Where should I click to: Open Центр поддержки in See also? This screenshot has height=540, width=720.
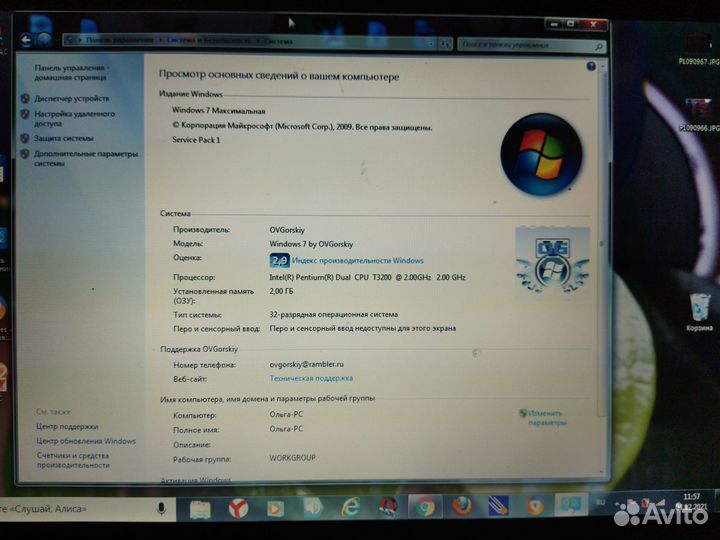coord(67,427)
